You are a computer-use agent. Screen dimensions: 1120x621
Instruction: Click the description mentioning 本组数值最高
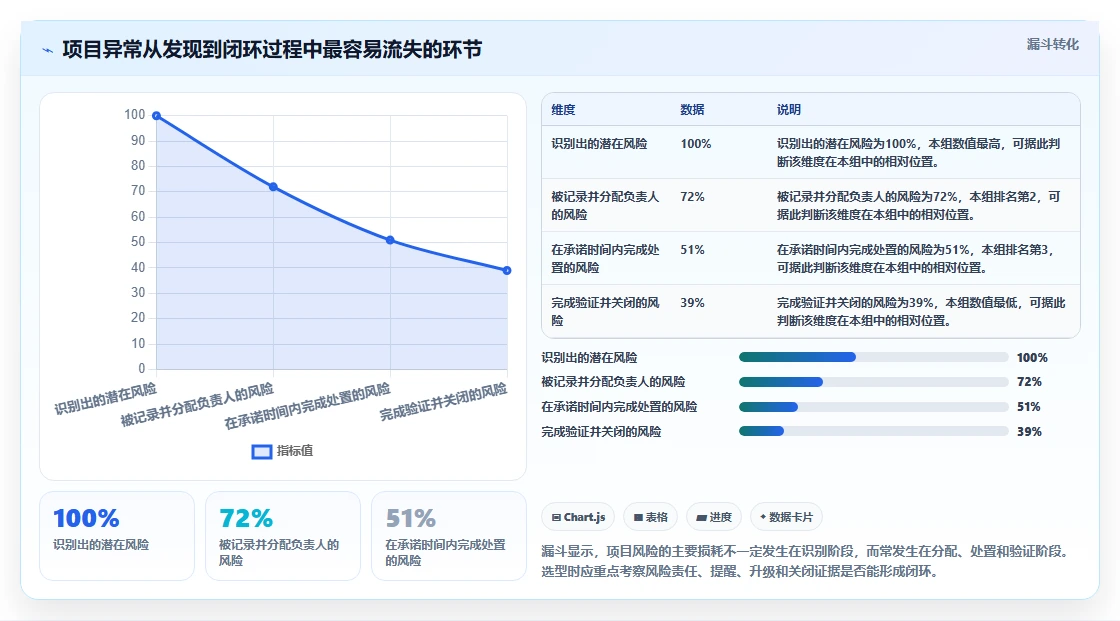point(919,152)
